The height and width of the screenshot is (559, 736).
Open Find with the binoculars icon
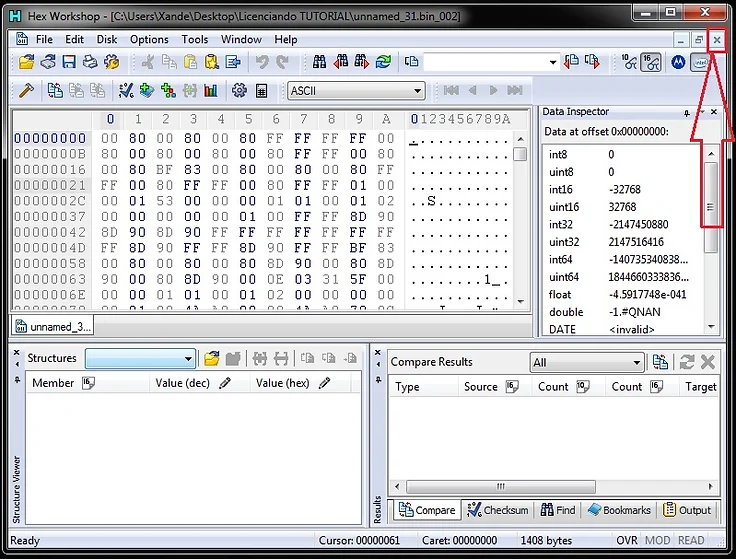coord(319,62)
